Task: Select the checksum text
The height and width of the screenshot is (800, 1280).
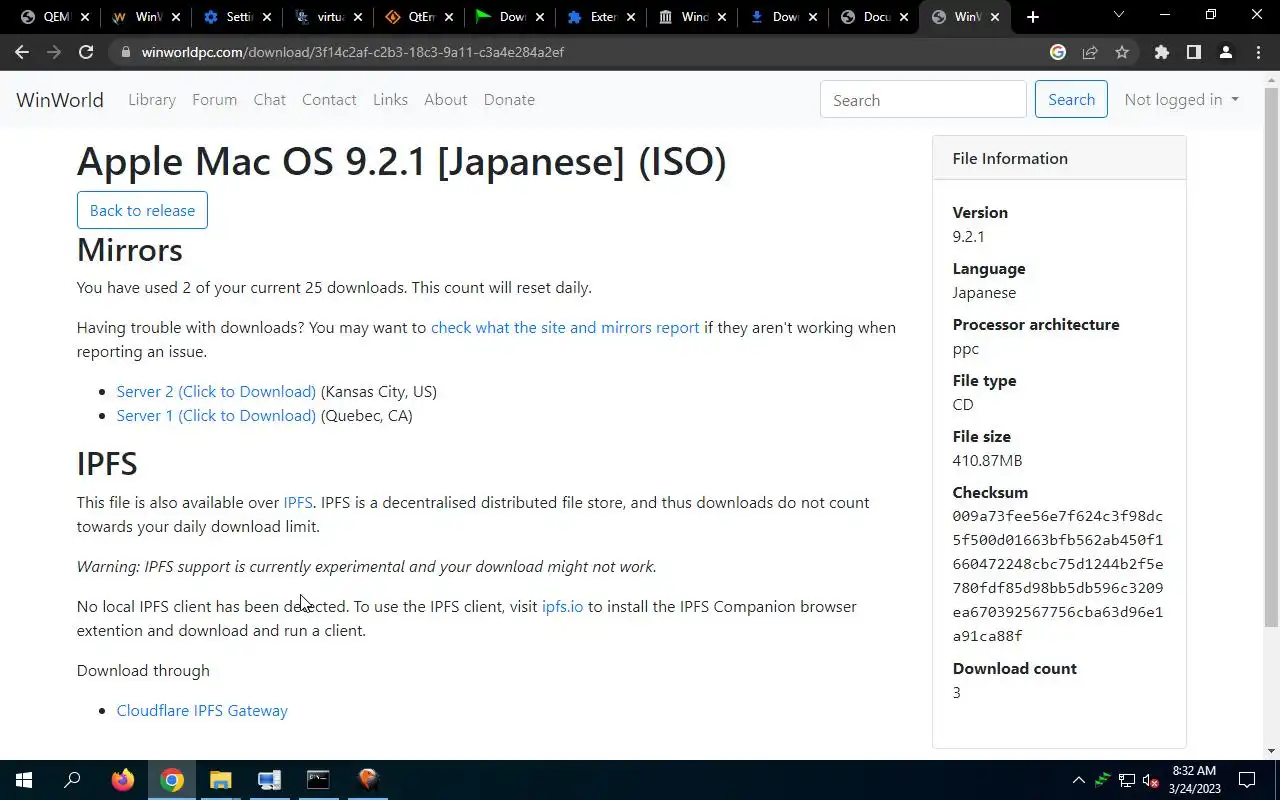Action: point(1058,576)
